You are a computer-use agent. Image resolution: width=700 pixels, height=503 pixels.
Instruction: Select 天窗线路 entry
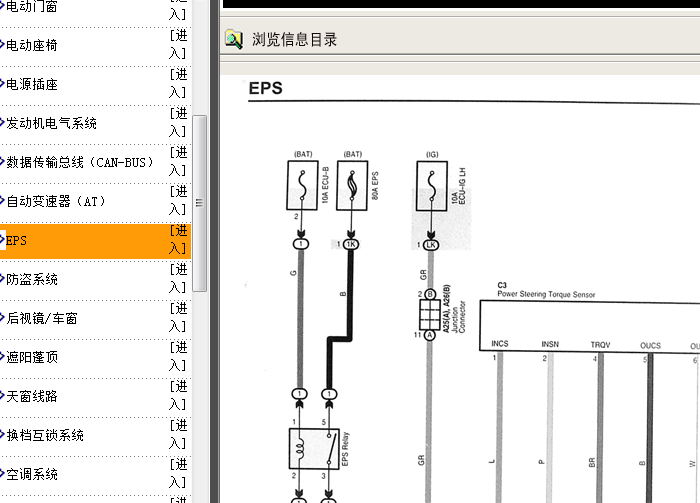[32, 396]
